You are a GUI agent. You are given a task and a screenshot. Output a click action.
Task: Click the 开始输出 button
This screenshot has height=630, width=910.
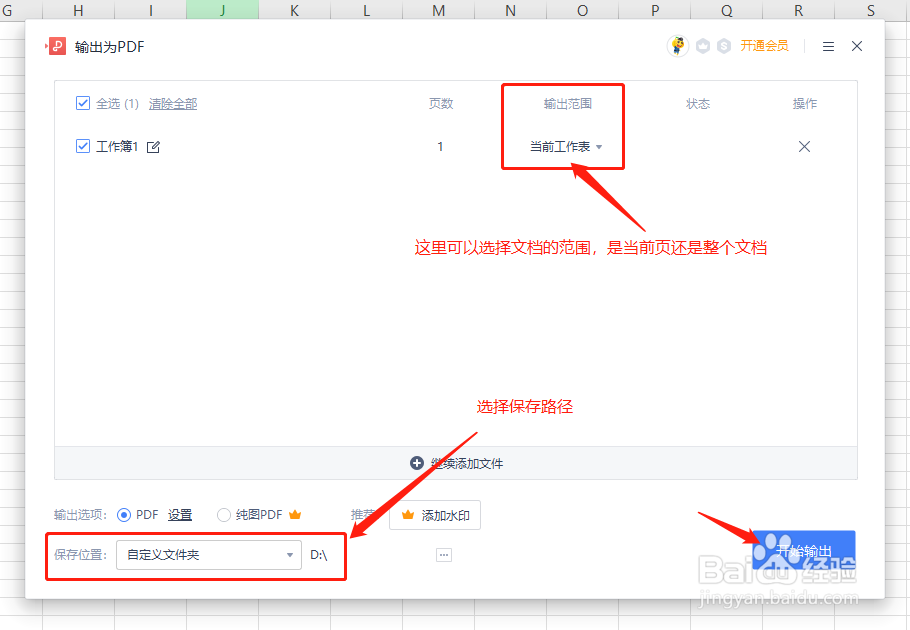[x=803, y=550]
